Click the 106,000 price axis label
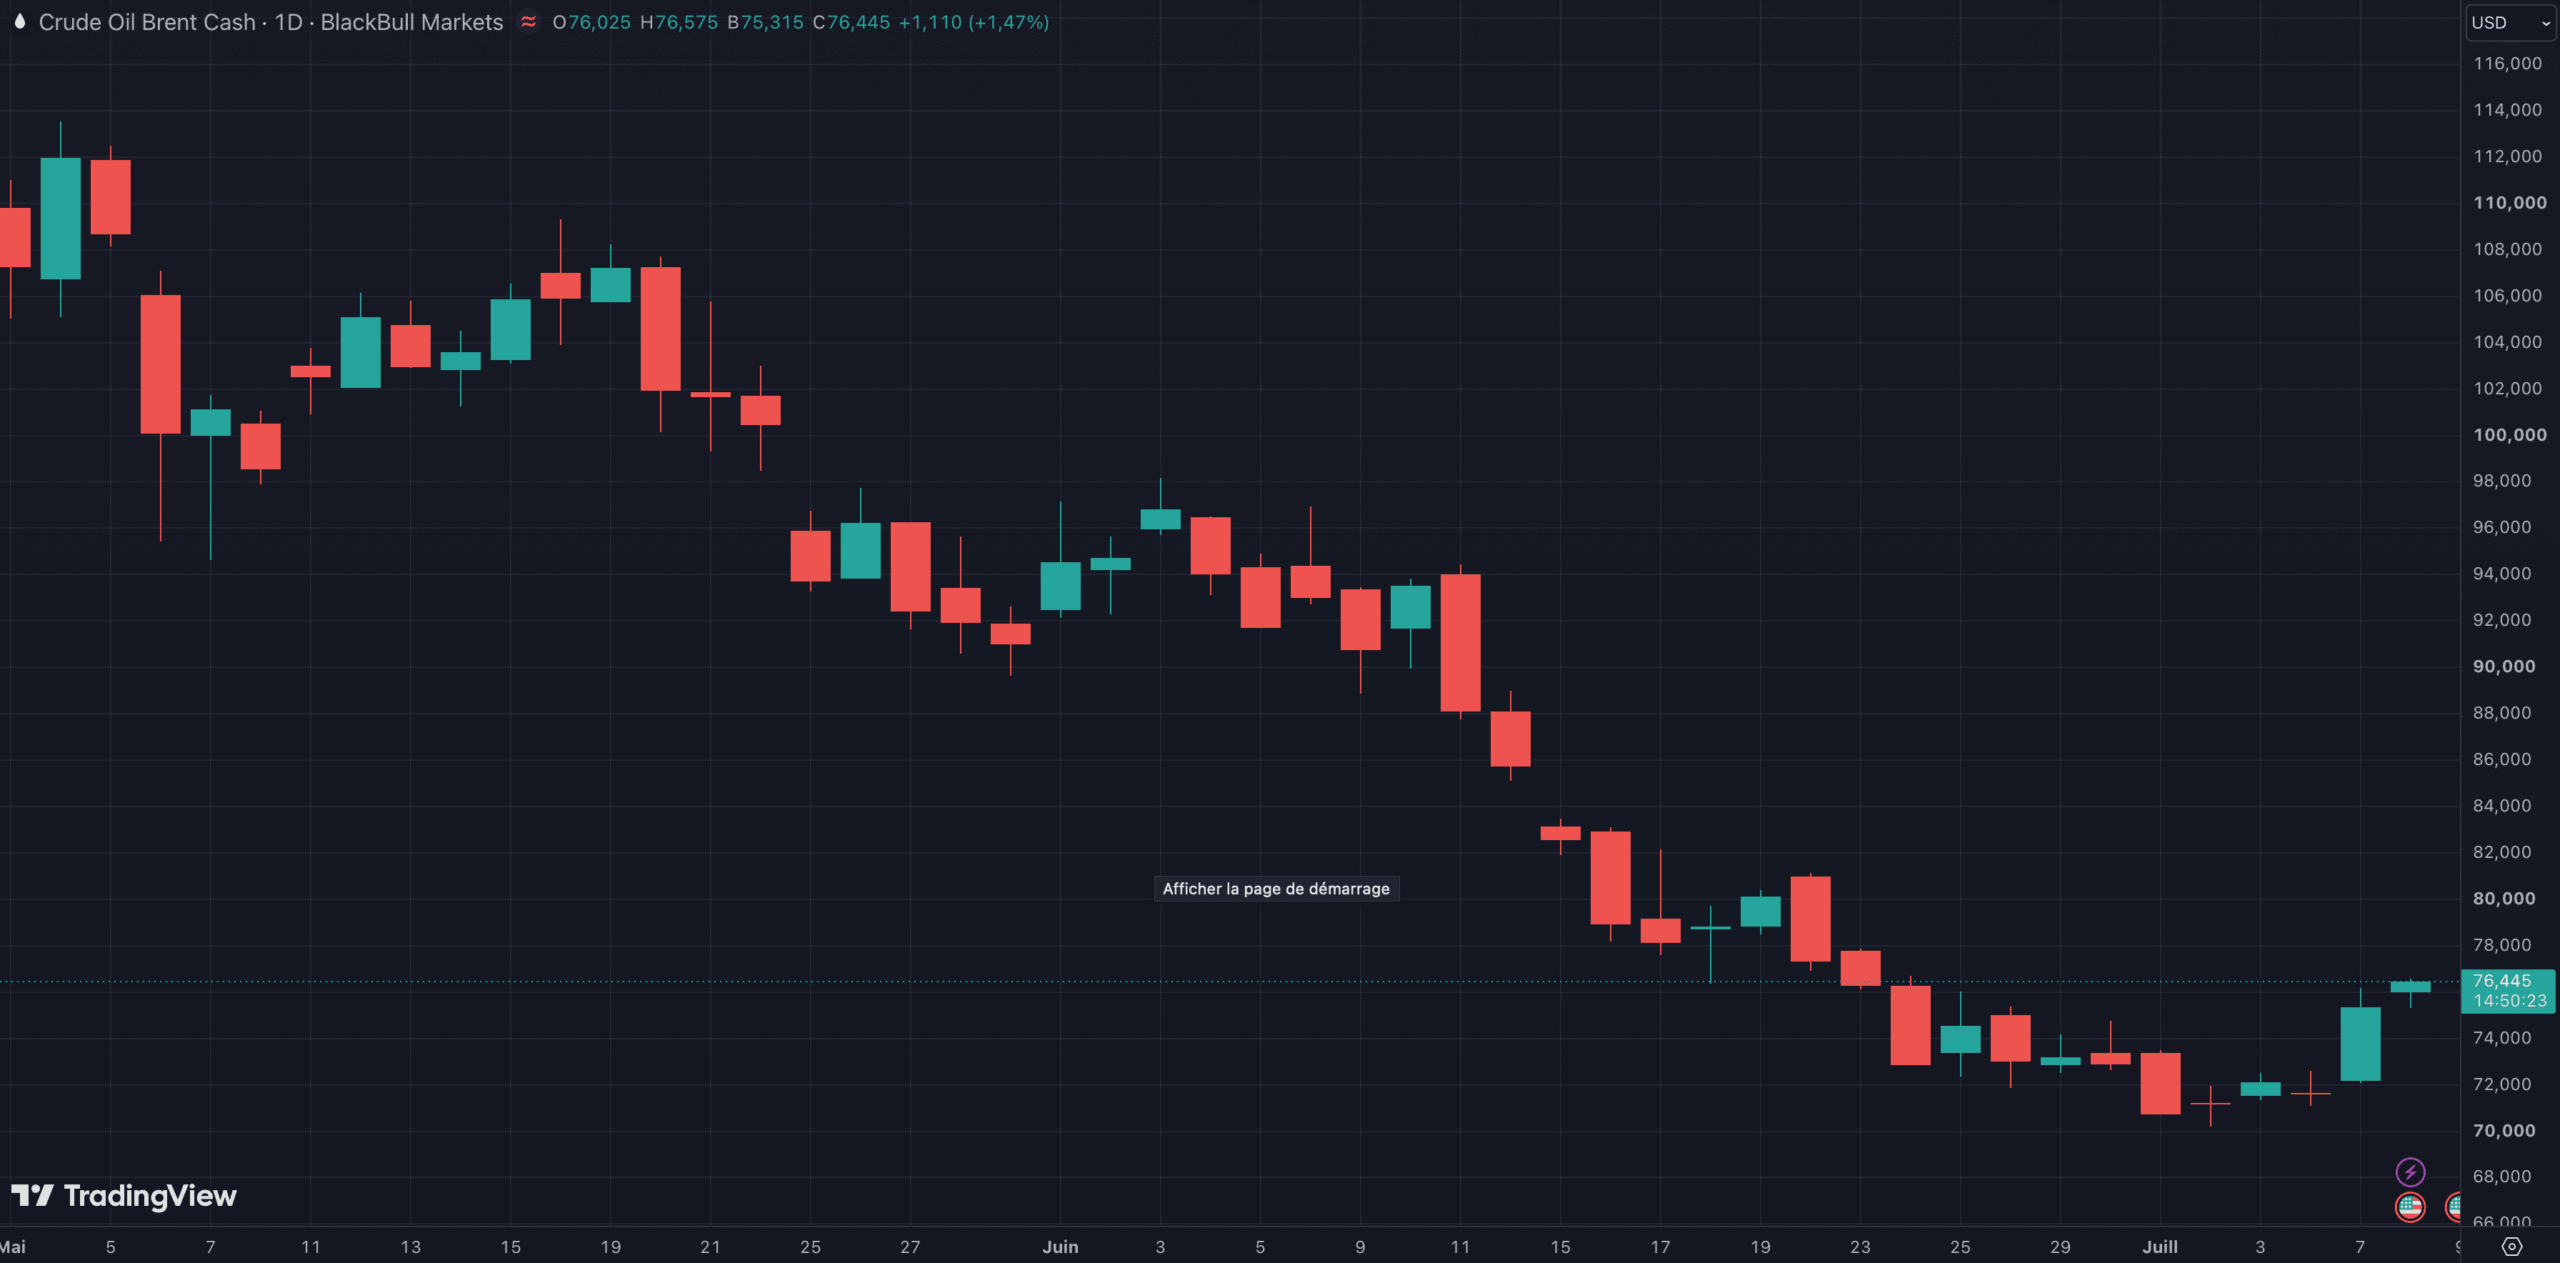 point(2507,295)
